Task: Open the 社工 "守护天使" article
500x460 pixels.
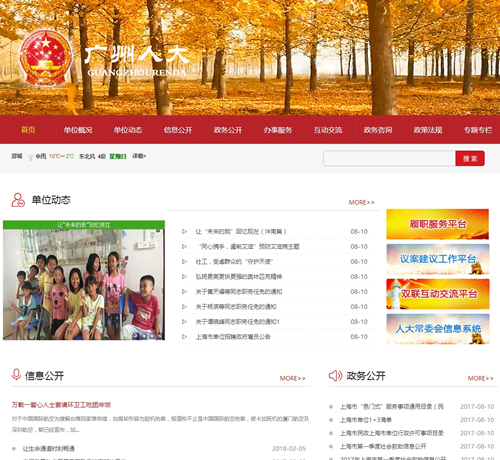Action: pyautogui.click(x=234, y=262)
